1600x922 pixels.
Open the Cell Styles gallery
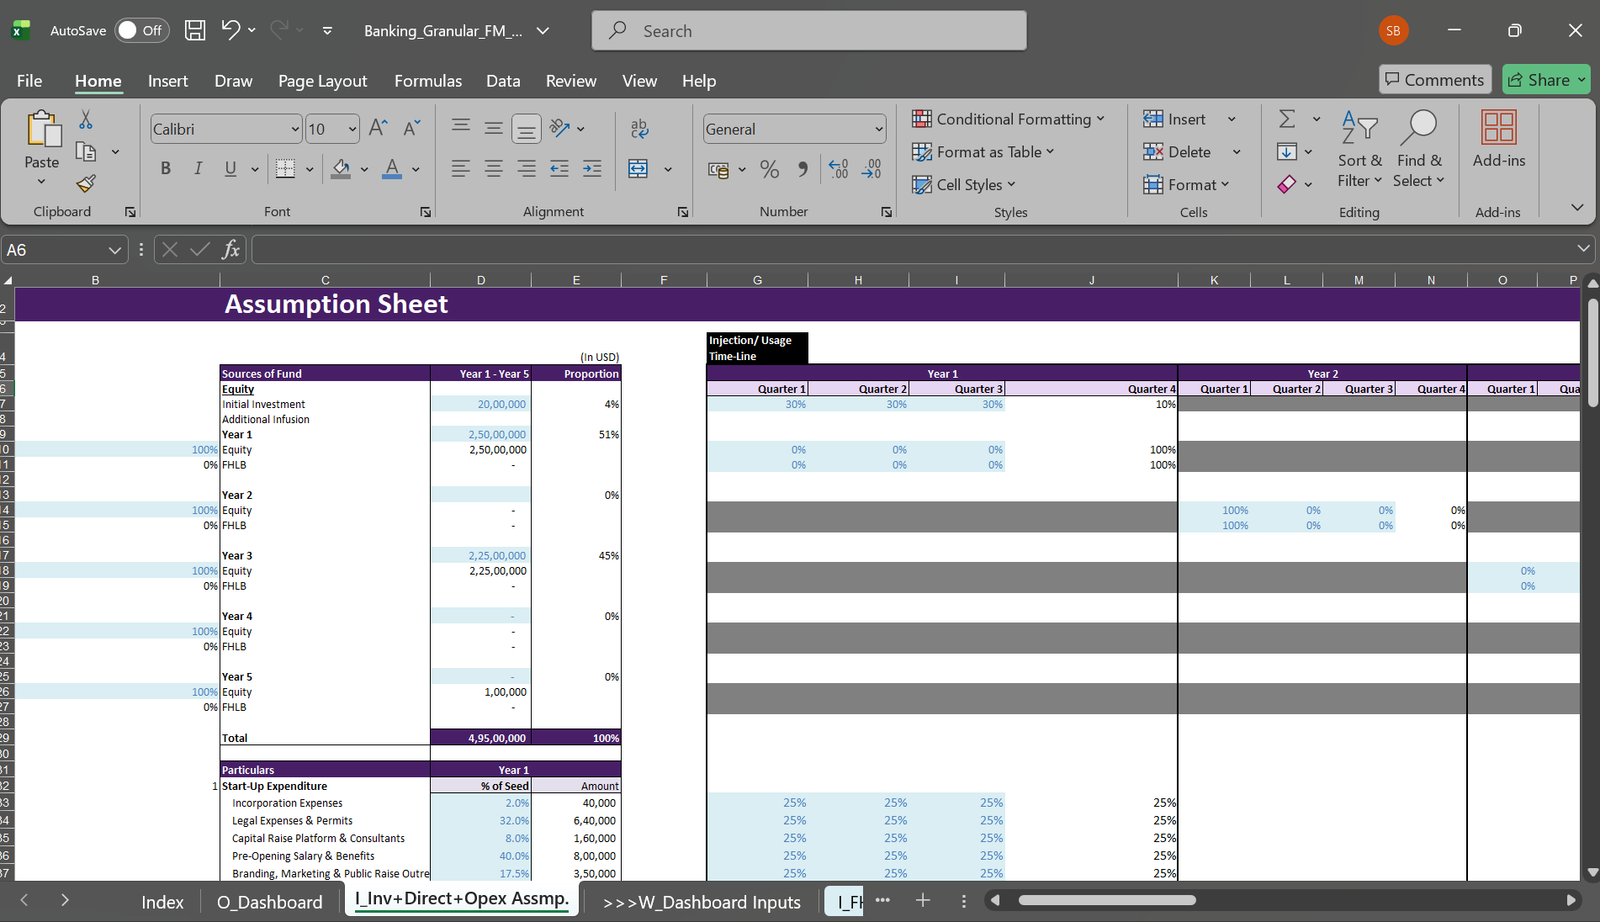(963, 185)
